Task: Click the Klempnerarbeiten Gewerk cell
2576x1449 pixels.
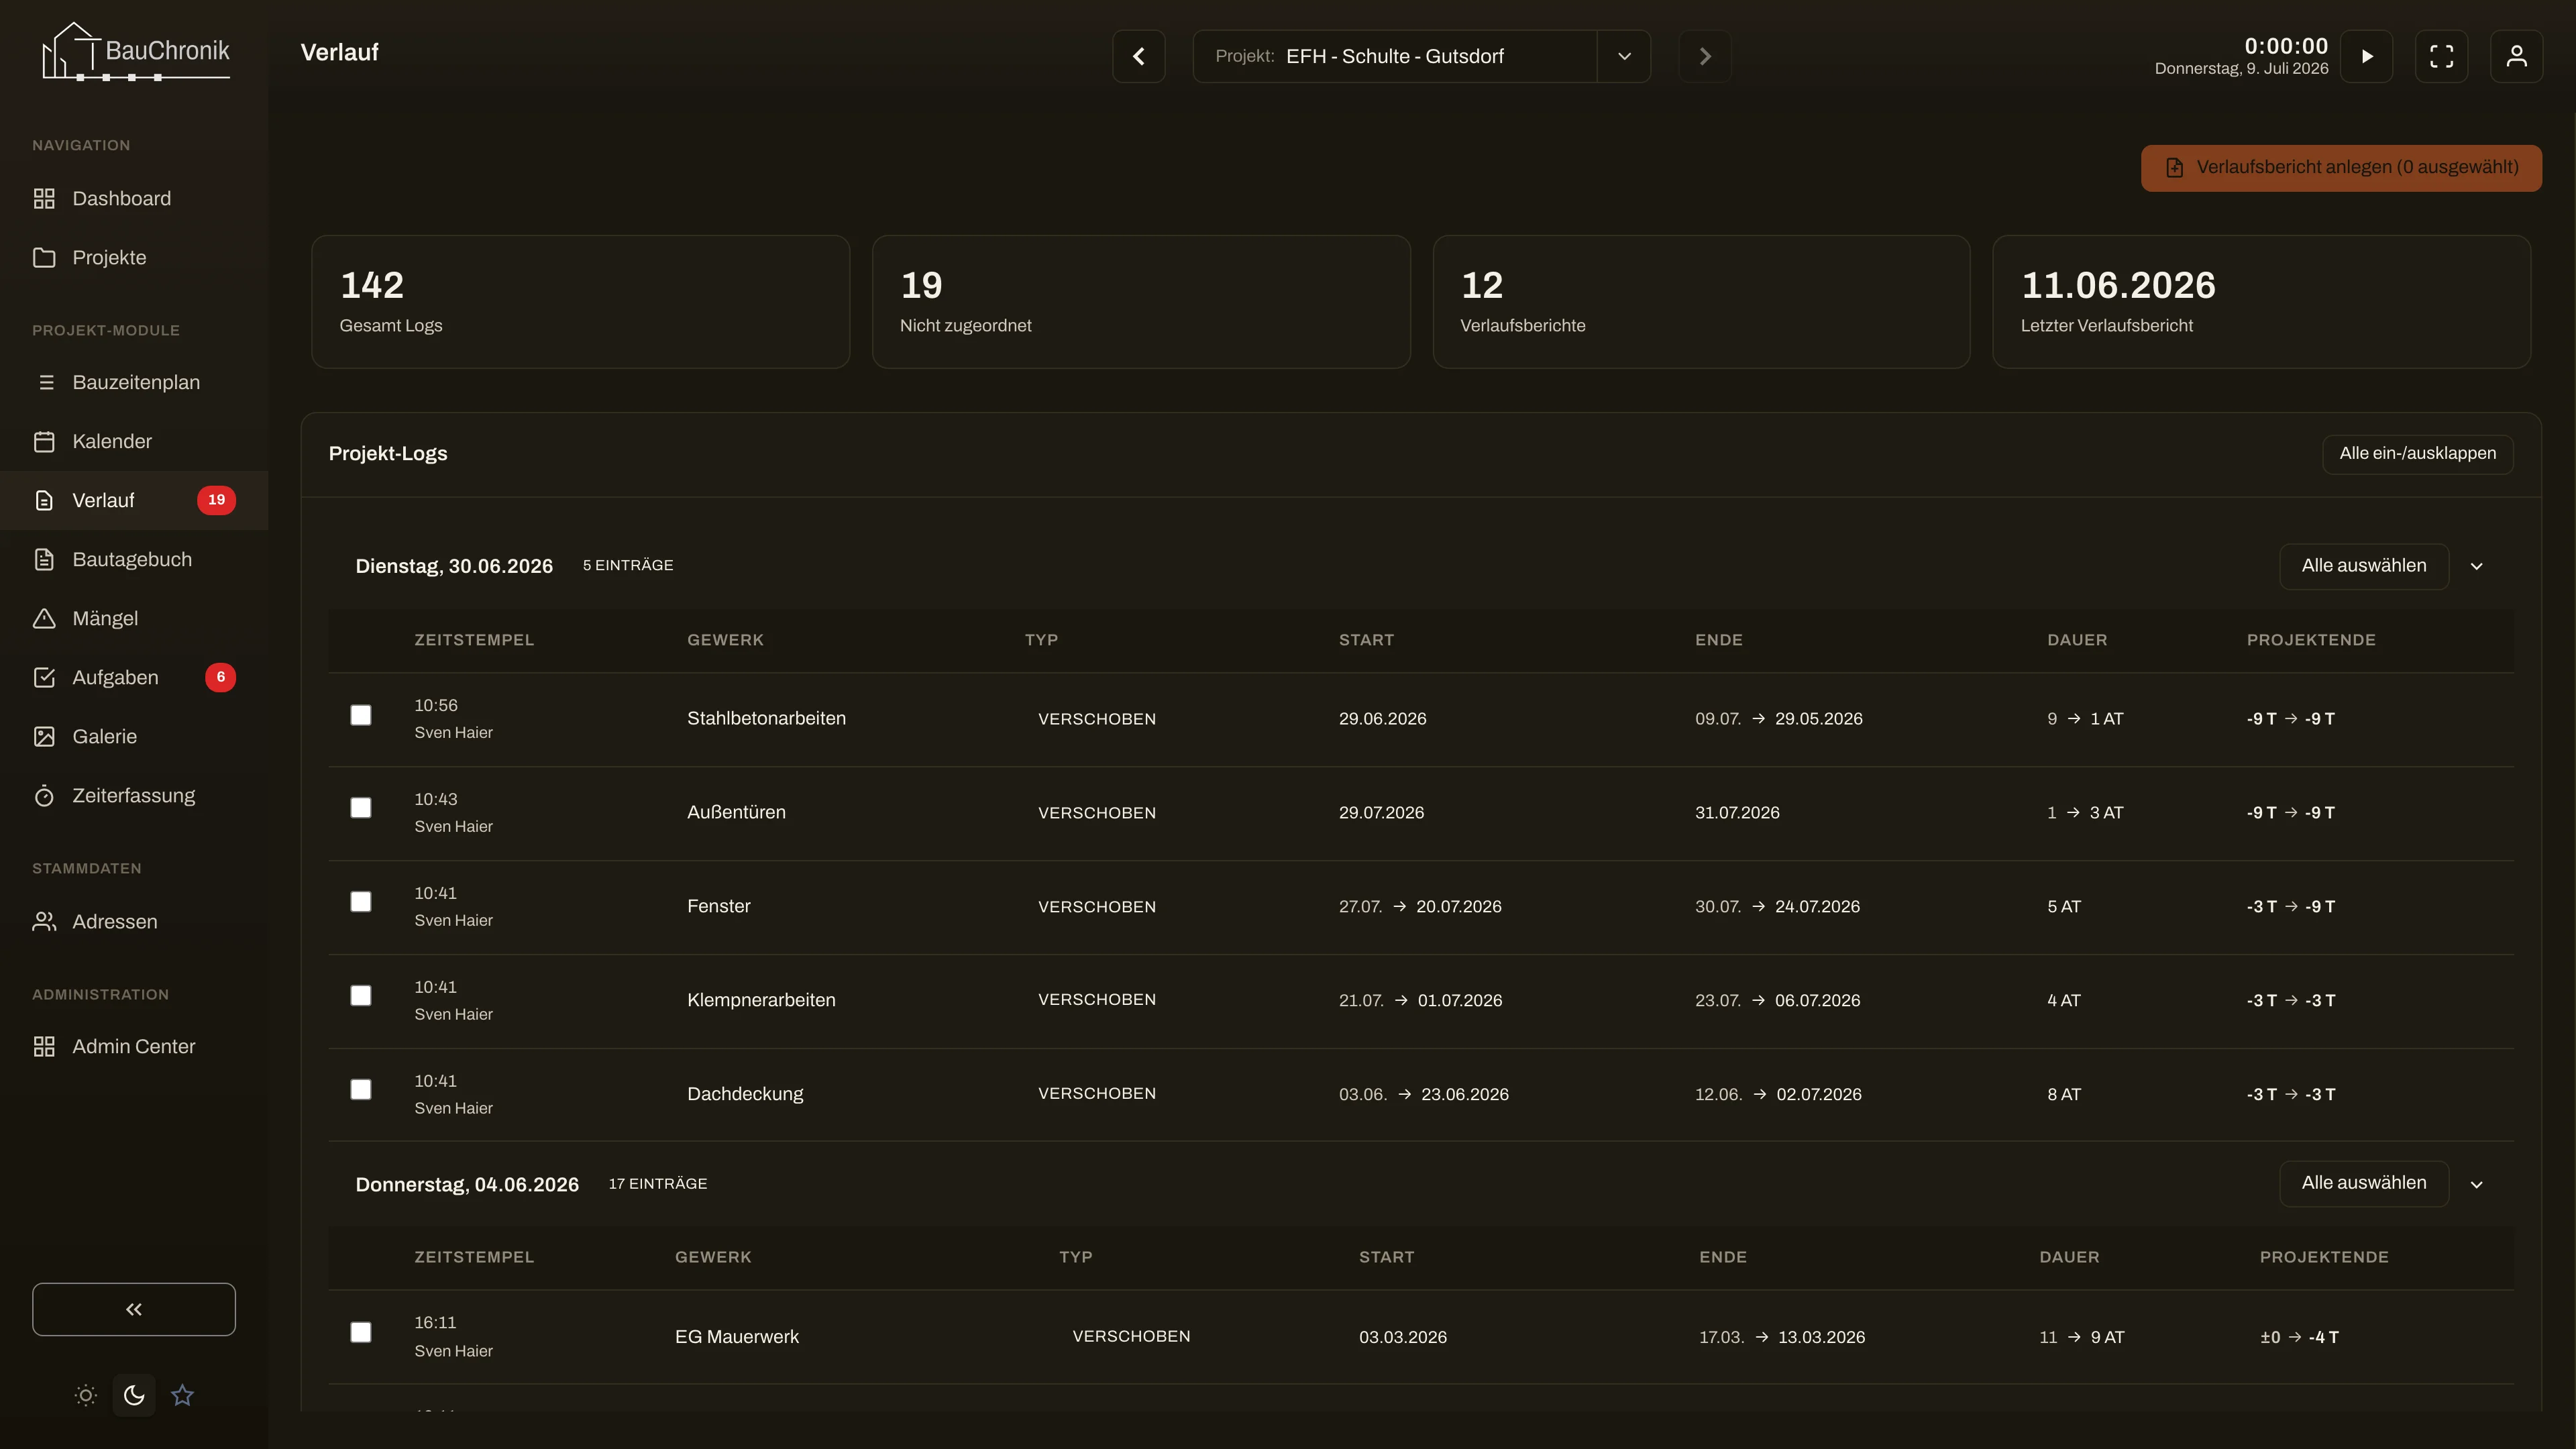Action: [x=761, y=1000]
